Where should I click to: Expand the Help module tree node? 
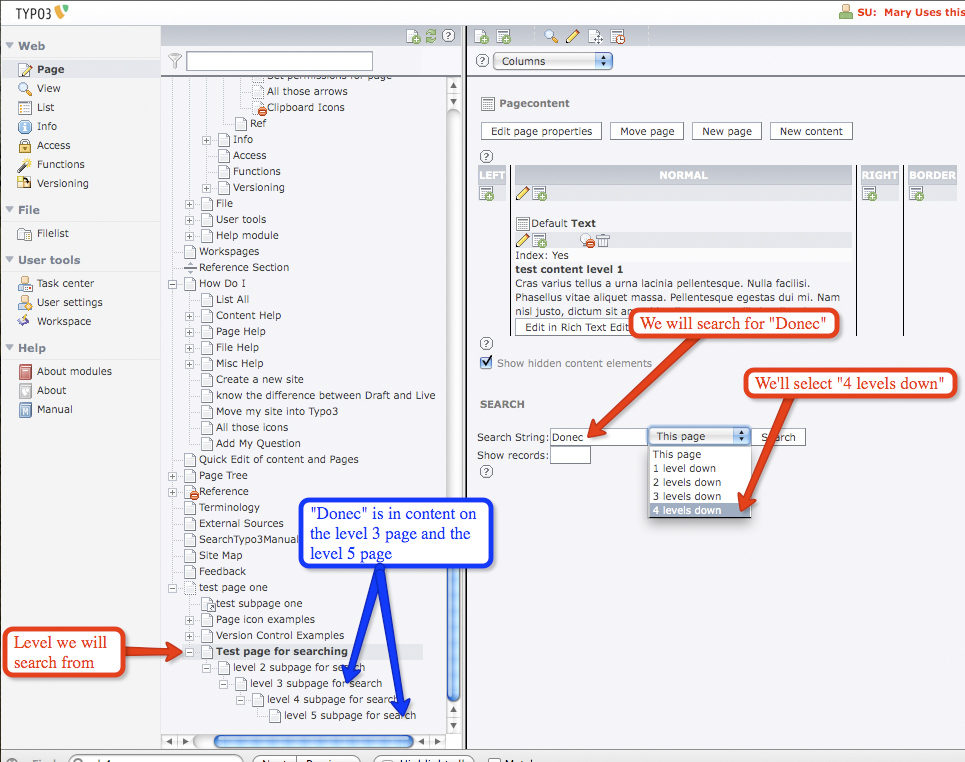(190, 235)
